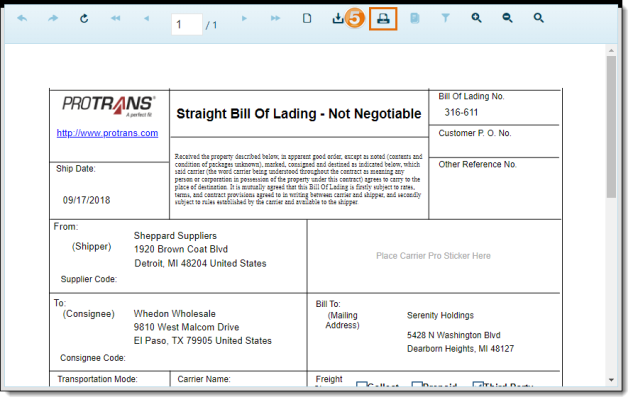Toggle the parameters filter funnel icon
633x402 pixels.
point(445,19)
